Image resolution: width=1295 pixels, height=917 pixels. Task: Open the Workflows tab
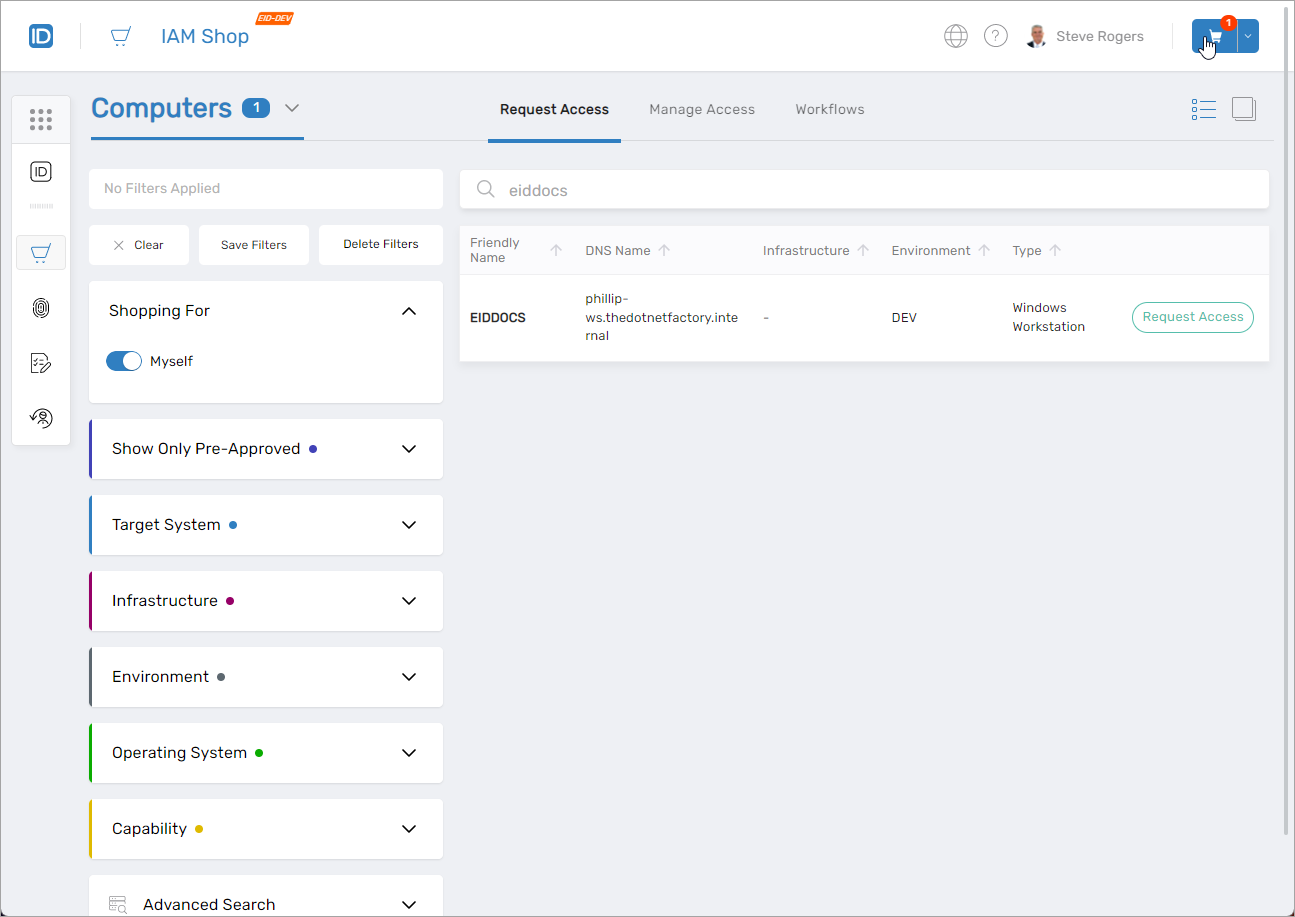pyautogui.click(x=829, y=110)
